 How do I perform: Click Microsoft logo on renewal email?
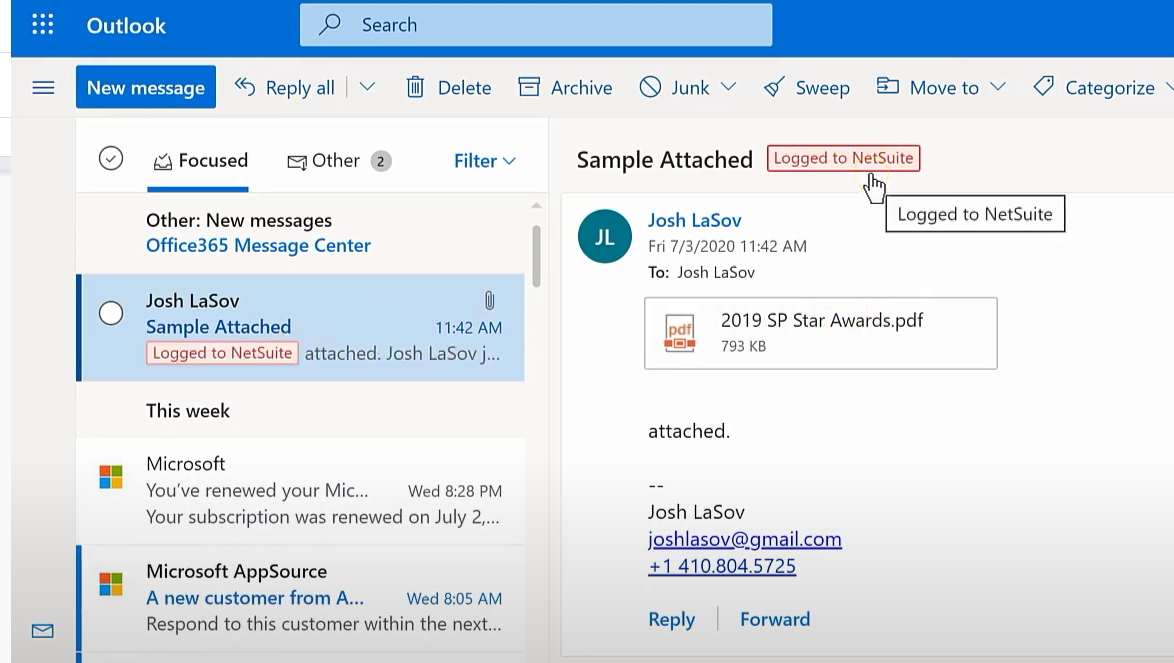pyautogui.click(x=111, y=477)
